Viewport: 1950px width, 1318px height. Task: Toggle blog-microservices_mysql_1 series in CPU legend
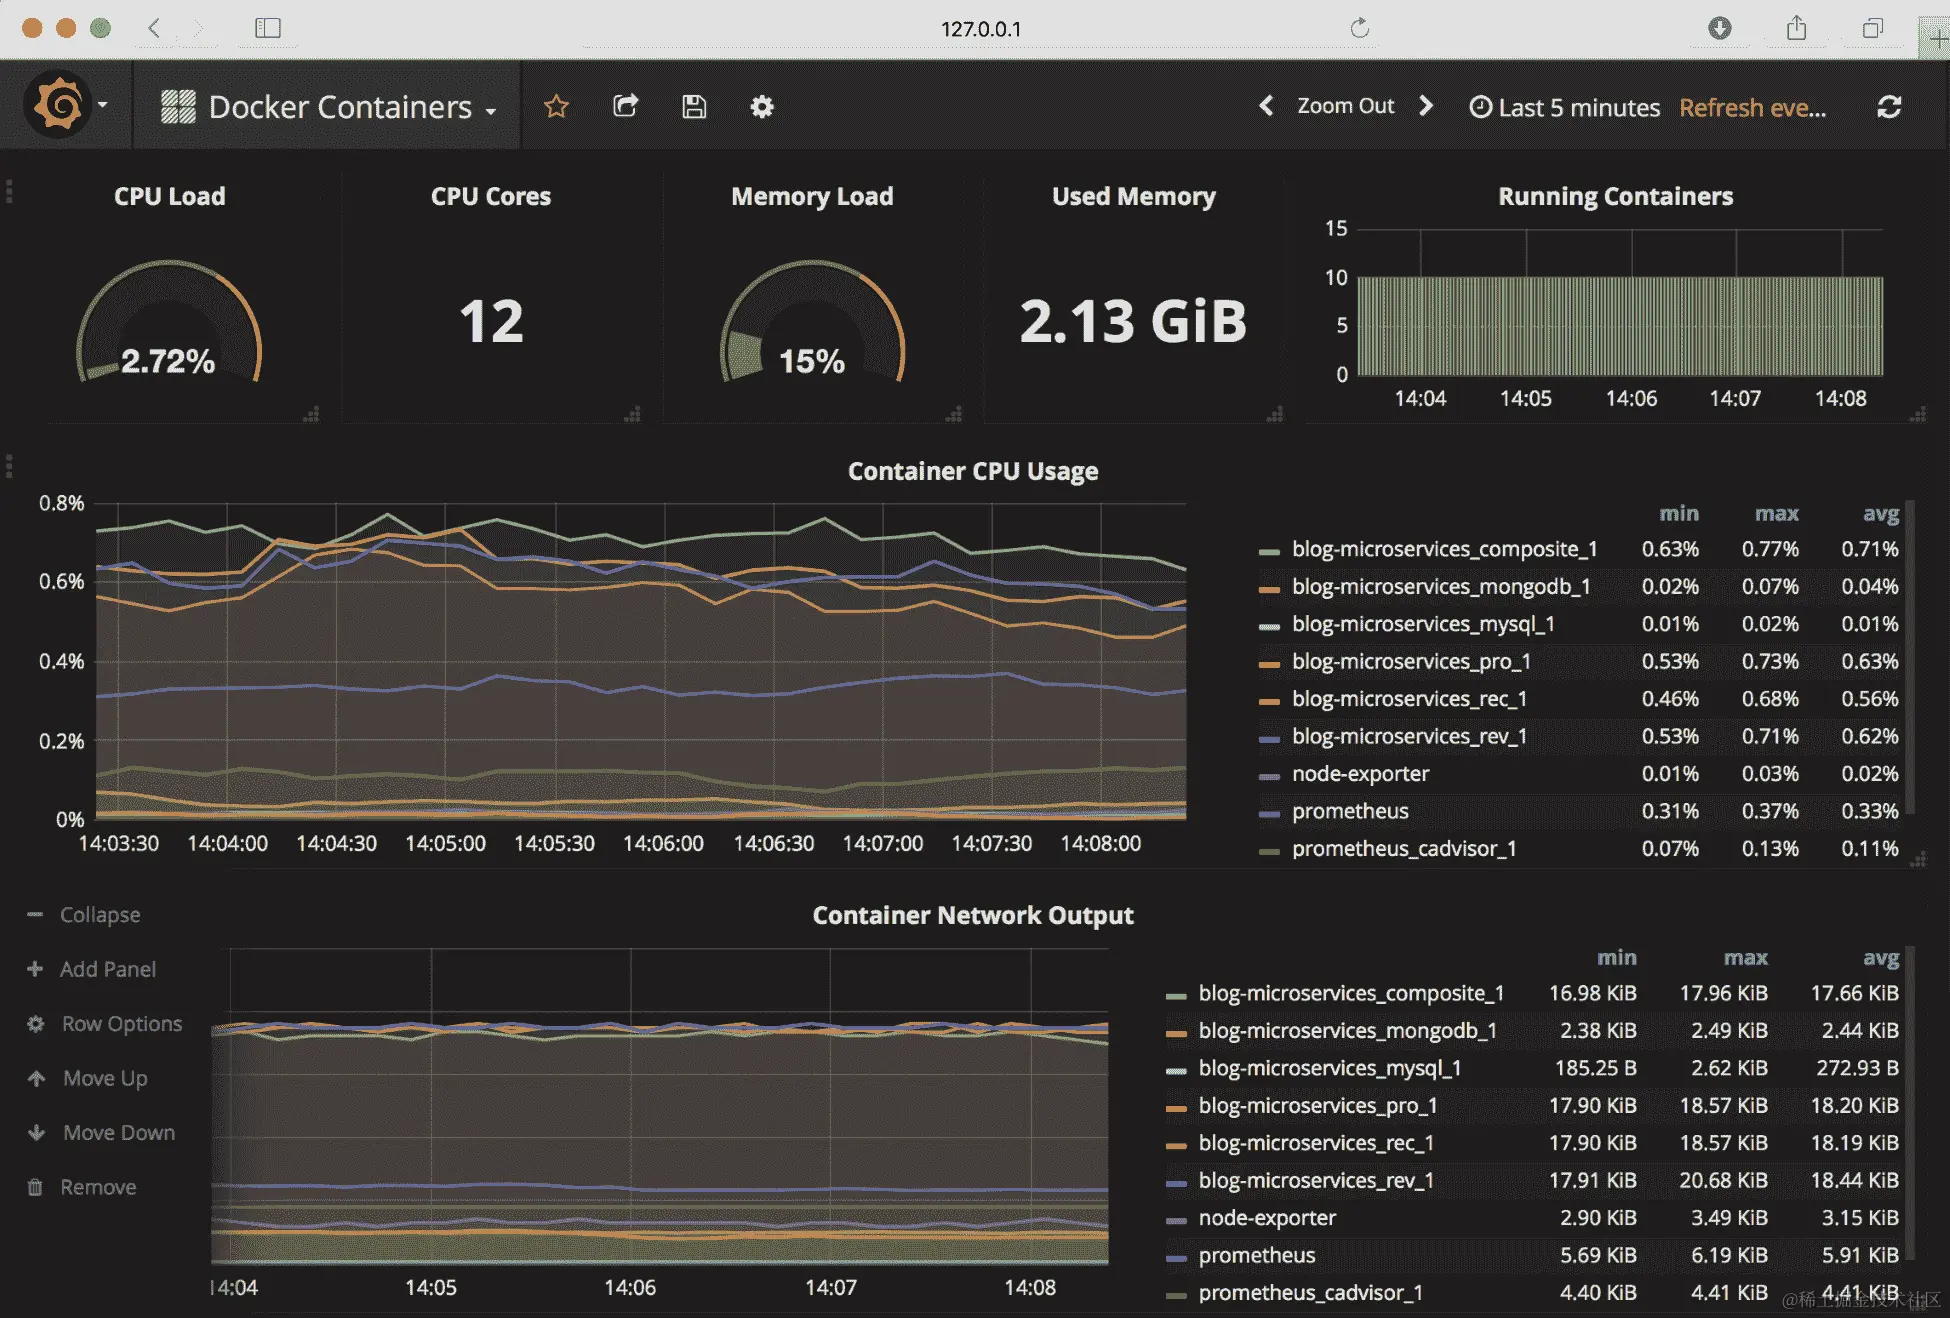click(x=1422, y=624)
